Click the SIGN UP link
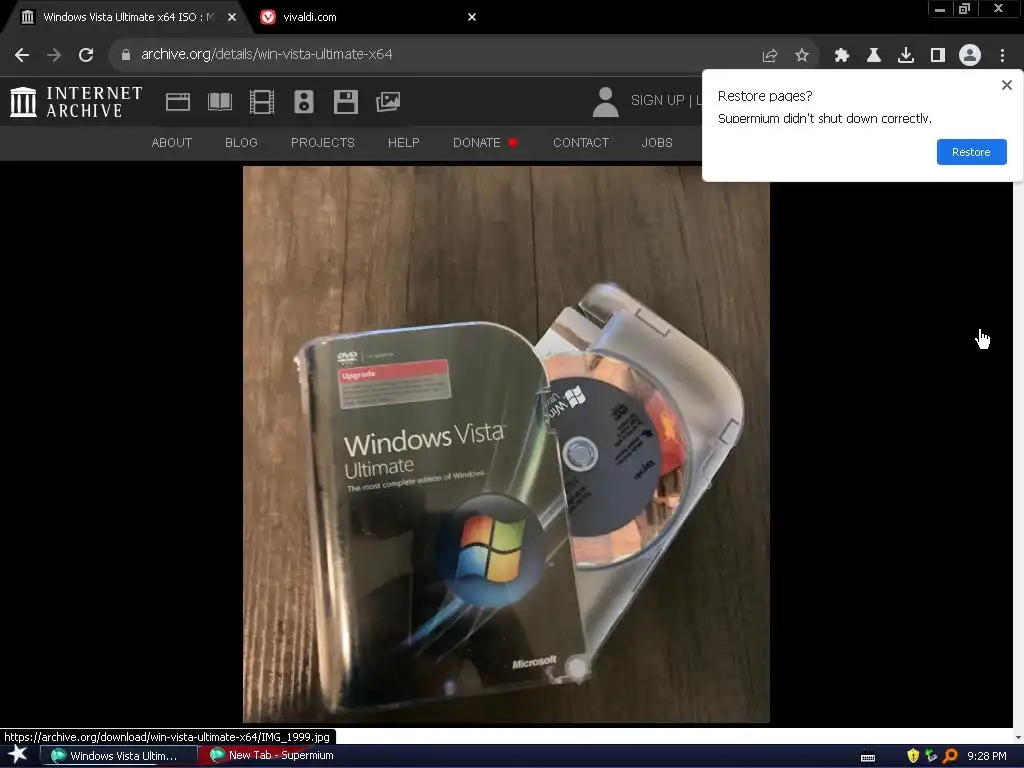 [657, 100]
